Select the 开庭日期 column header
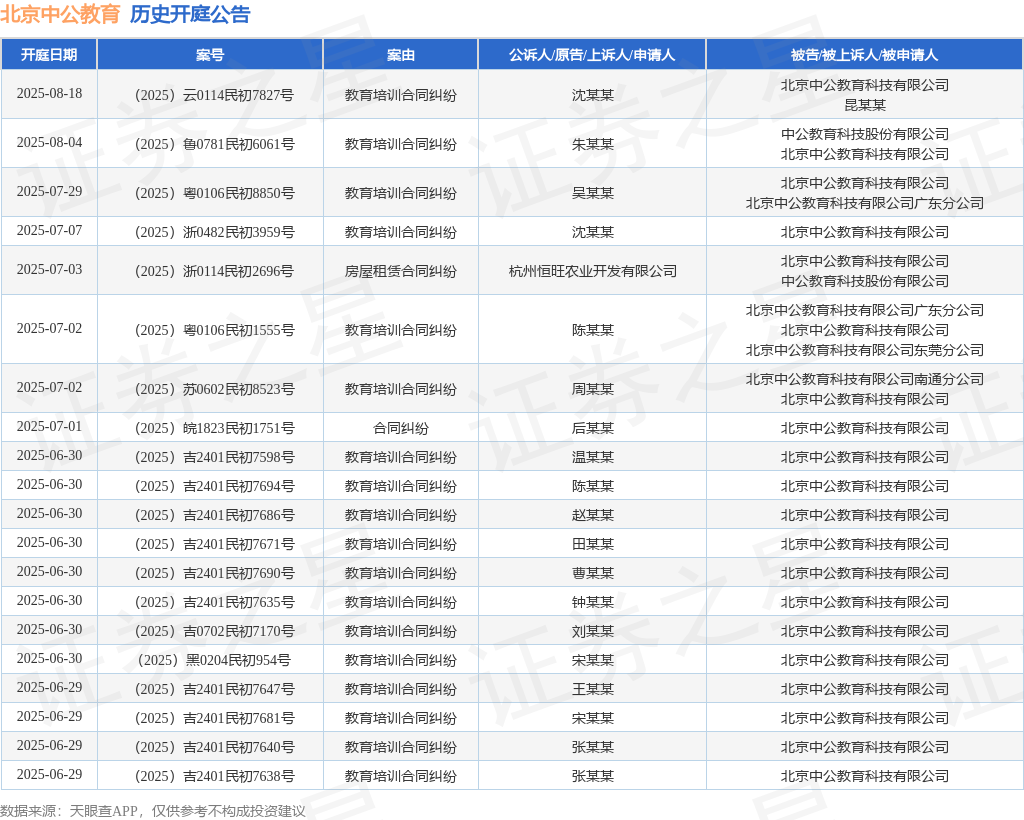This screenshot has width=1024, height=820. [49, 55]
